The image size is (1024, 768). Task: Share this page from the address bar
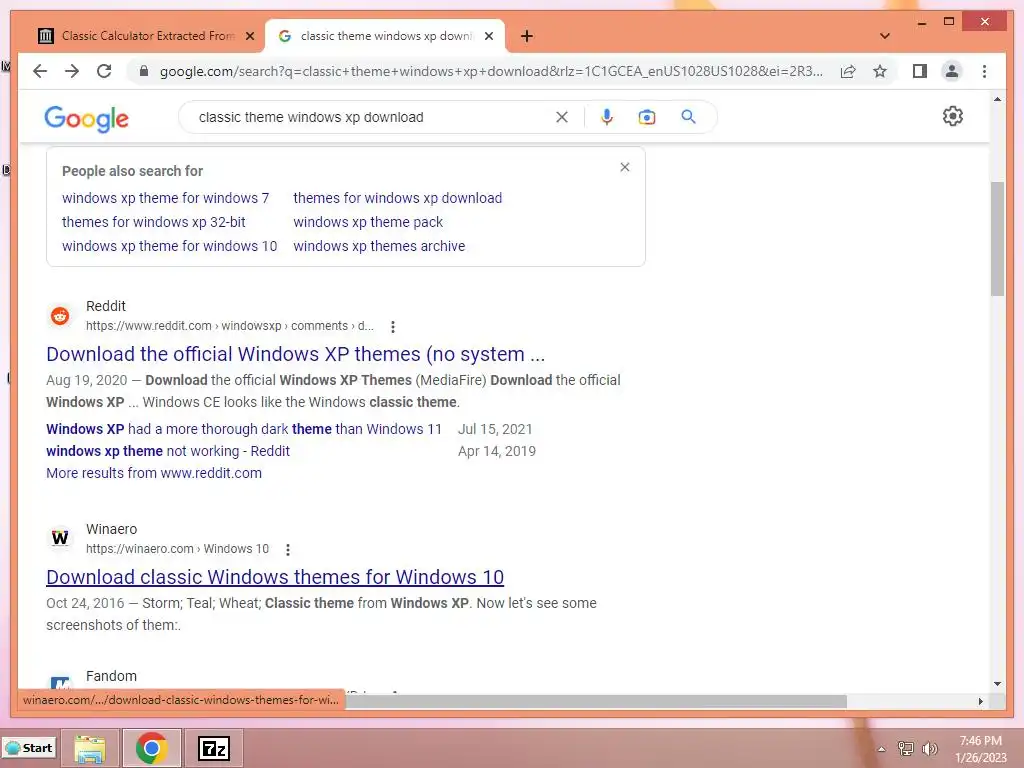tap(848, 71)
